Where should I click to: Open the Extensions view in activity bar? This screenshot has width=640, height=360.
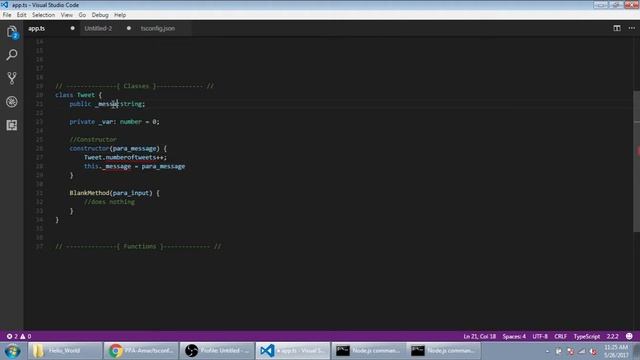12,125
